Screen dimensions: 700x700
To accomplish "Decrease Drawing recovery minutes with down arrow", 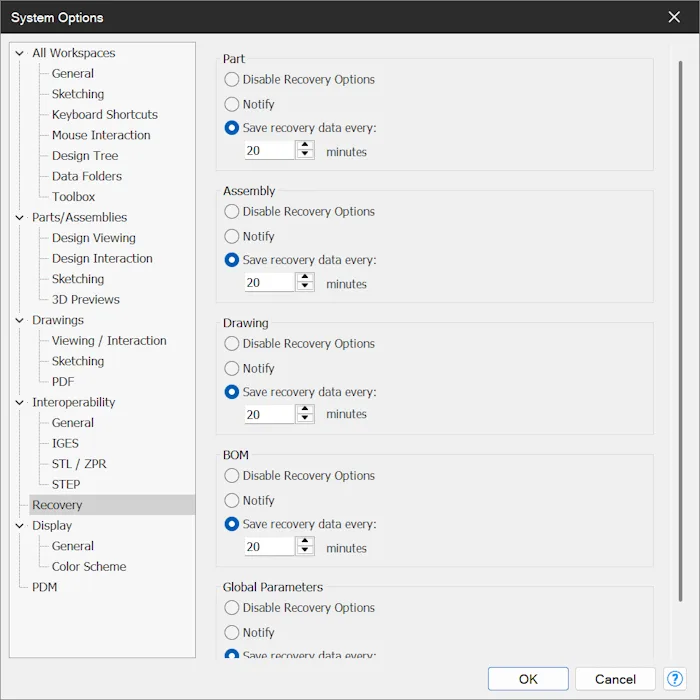I will pos(305,418).
